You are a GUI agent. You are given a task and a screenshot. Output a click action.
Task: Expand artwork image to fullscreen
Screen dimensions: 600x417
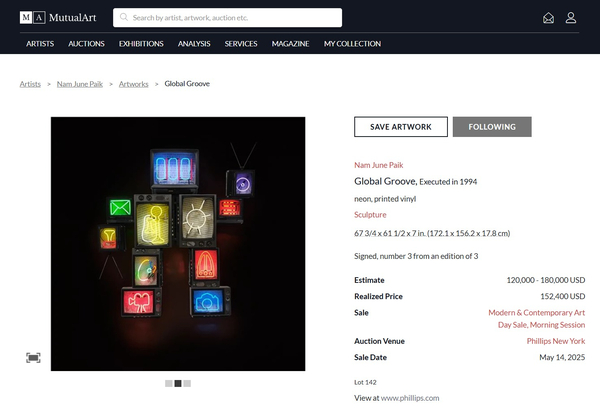pyautogui.click(x=33, y=358)
